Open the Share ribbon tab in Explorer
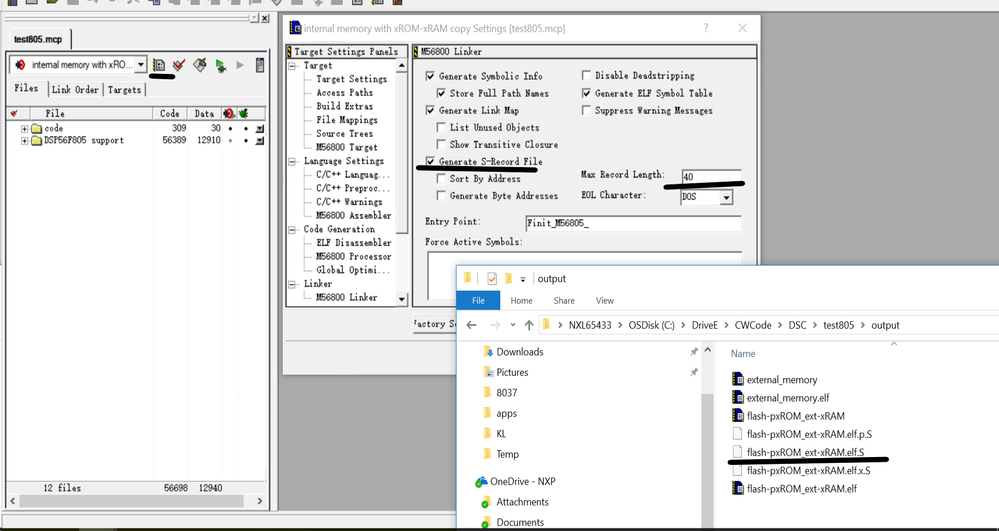The height and width of the screenshot is (531, 999). 564,300
